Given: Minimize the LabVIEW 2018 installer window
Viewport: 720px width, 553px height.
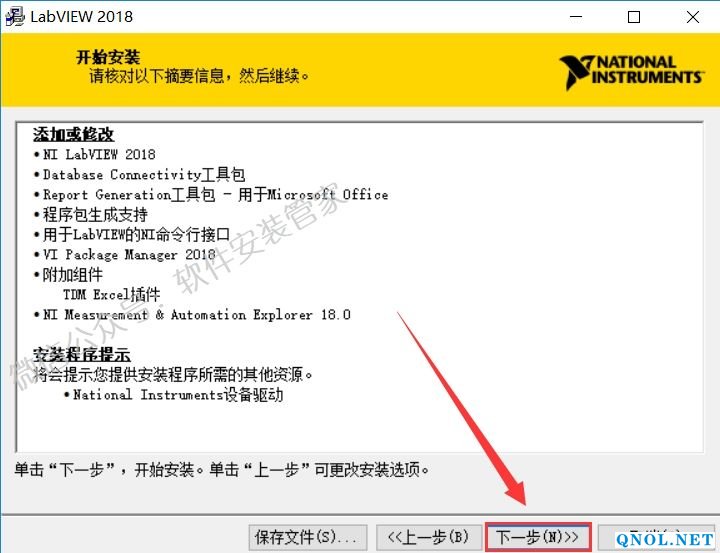Looking at the screenshot, I should [x=576, y=17].
